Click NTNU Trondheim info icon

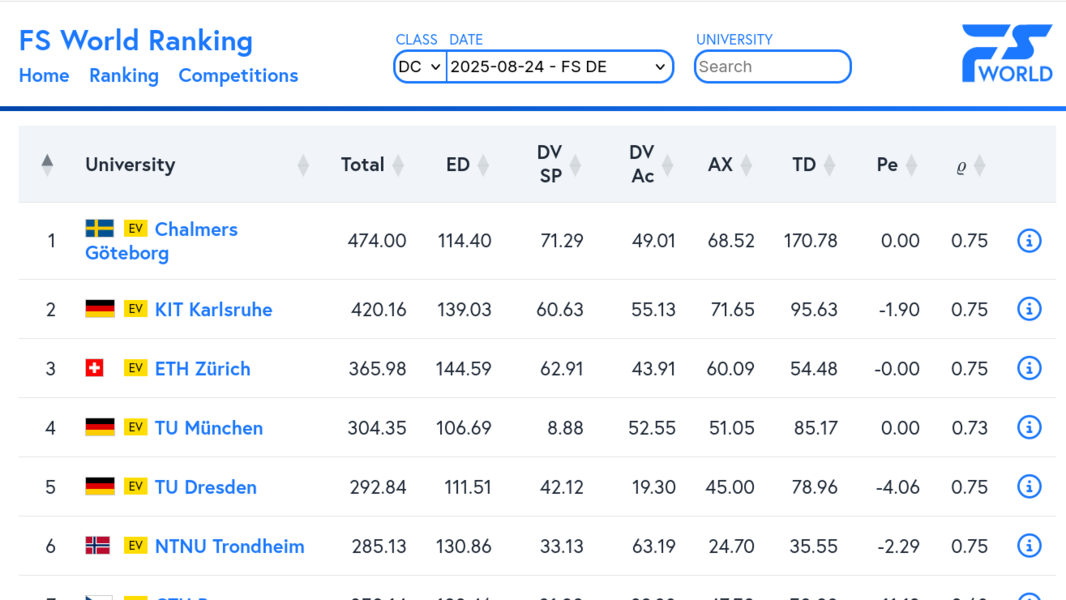1029,546
